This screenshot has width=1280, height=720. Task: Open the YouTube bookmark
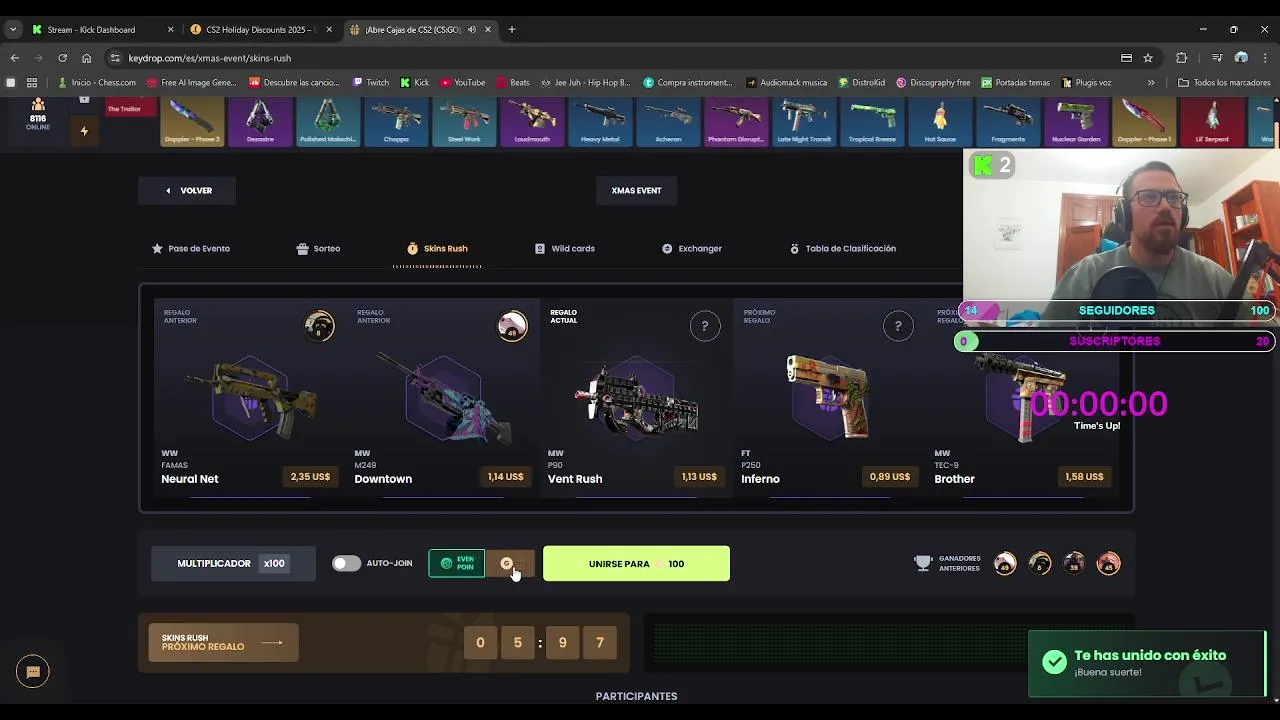click(462, 82)
